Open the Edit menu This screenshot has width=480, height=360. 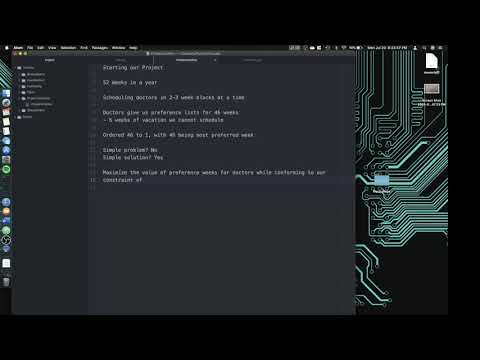click(x=40, y=48)
